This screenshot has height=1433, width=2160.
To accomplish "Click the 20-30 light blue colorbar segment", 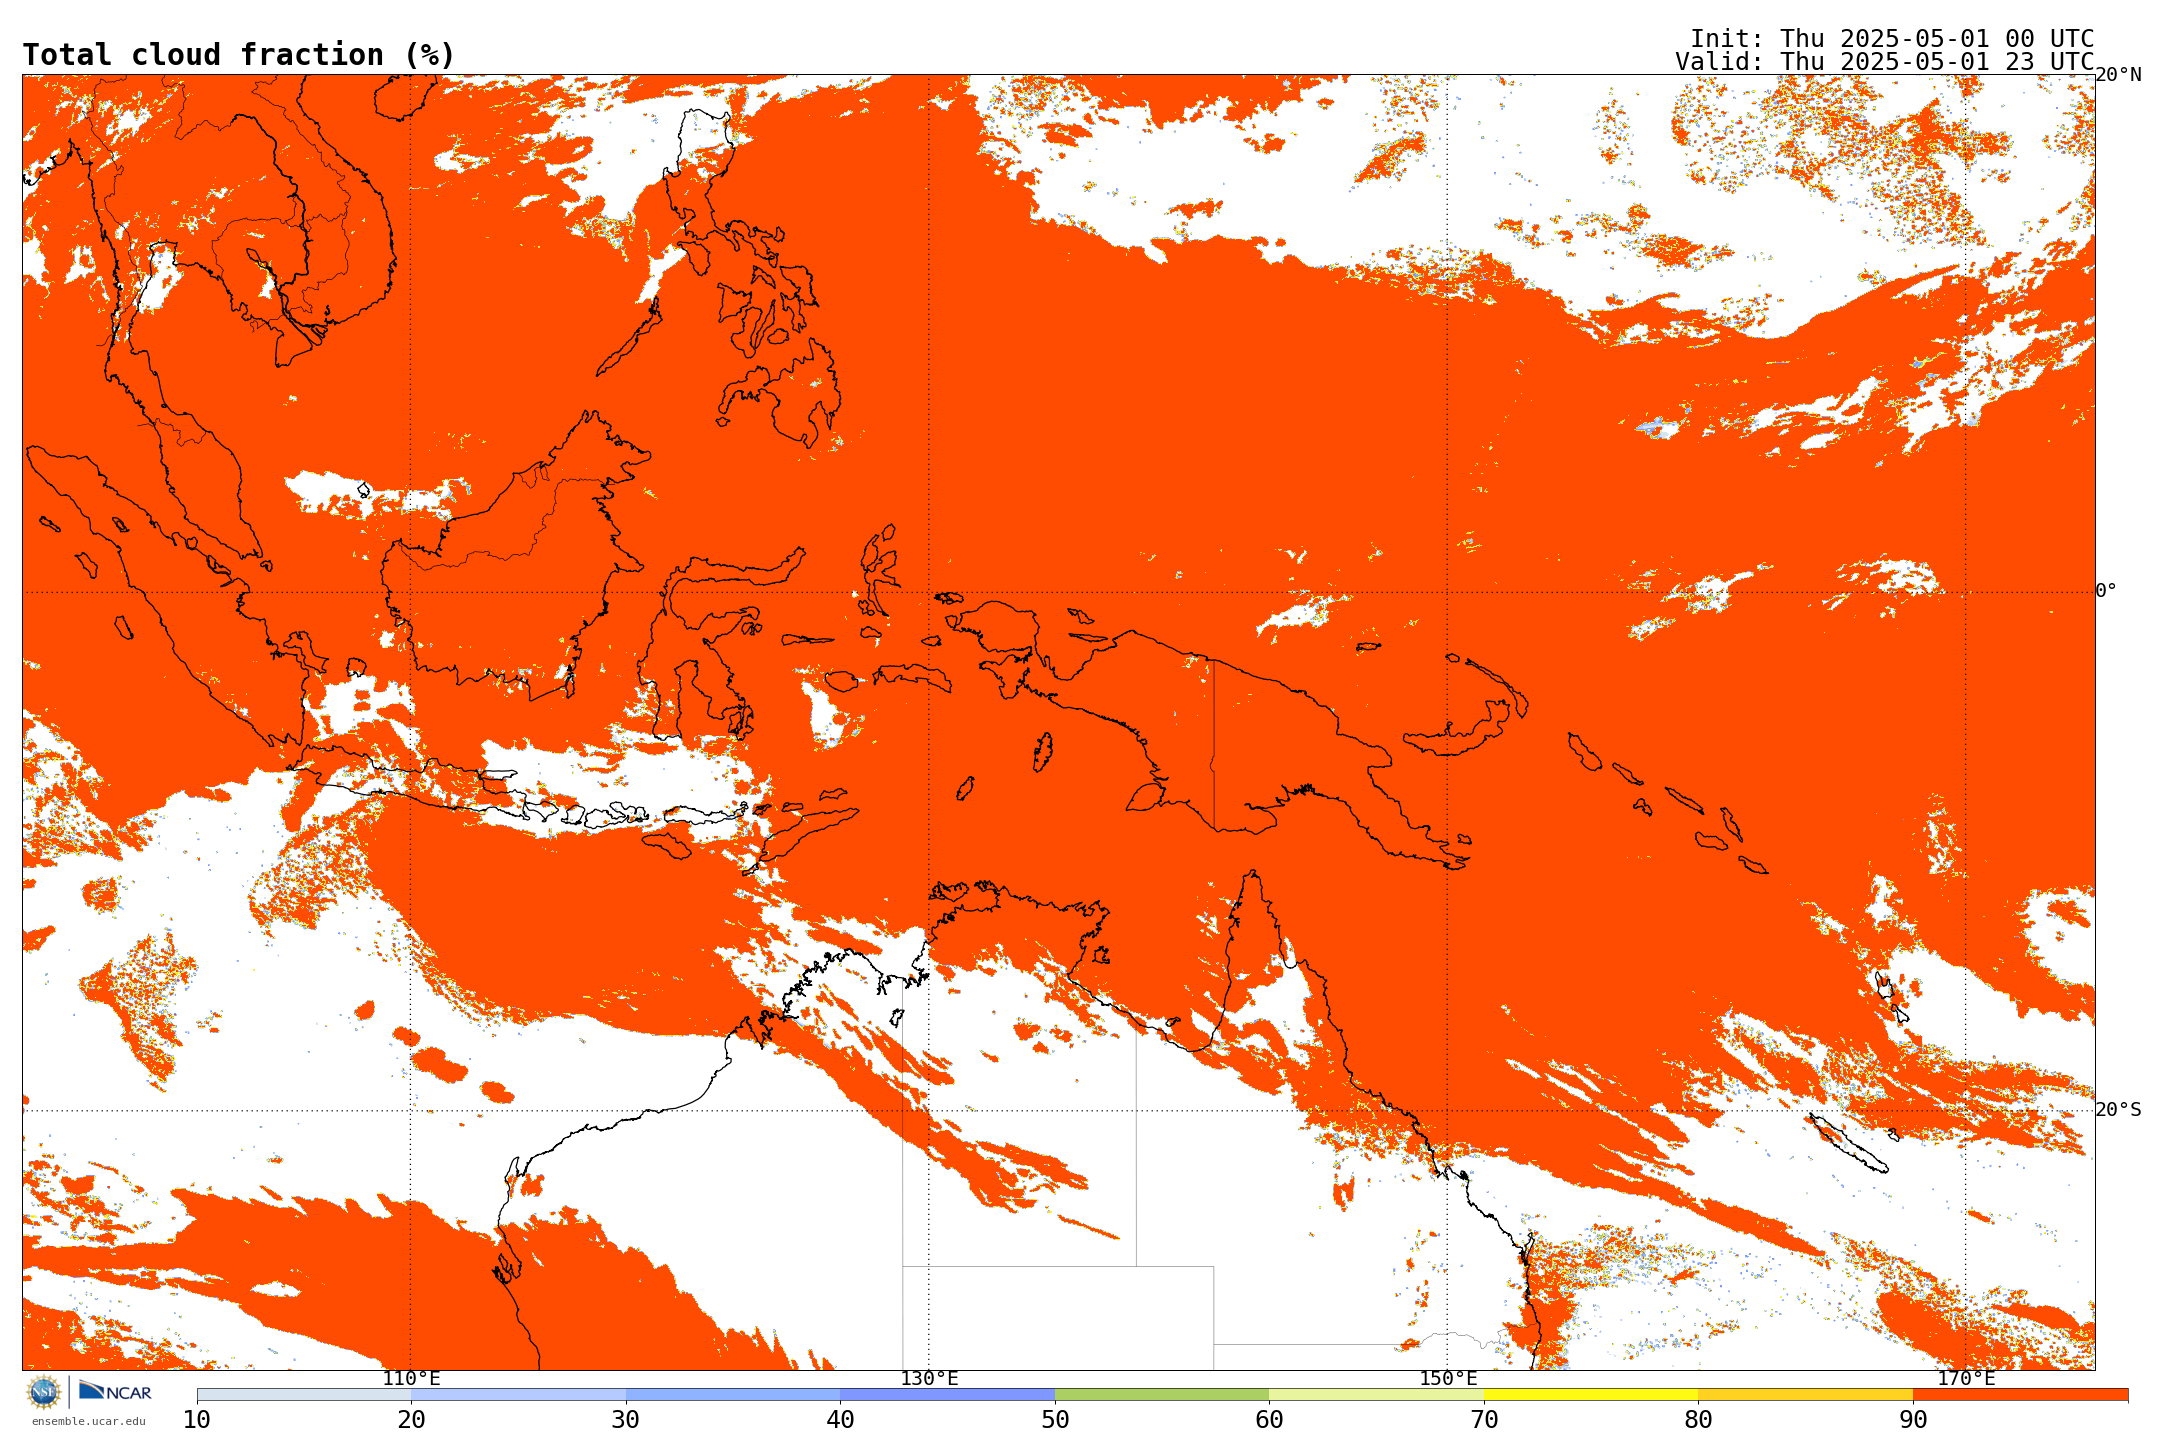I will click(518, 1394).
